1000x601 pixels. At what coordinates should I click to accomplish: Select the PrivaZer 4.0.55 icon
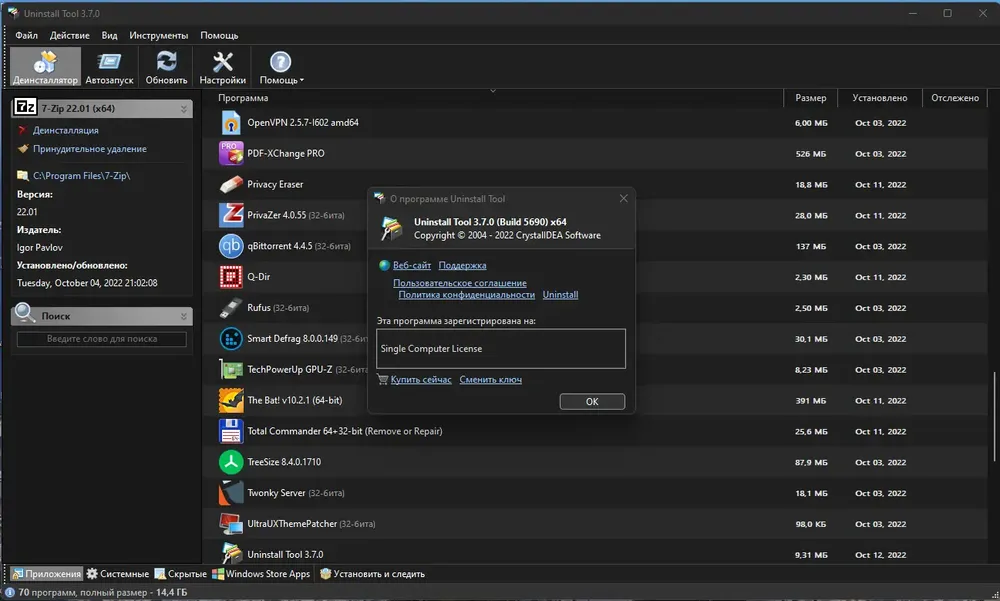pos(231,215)
